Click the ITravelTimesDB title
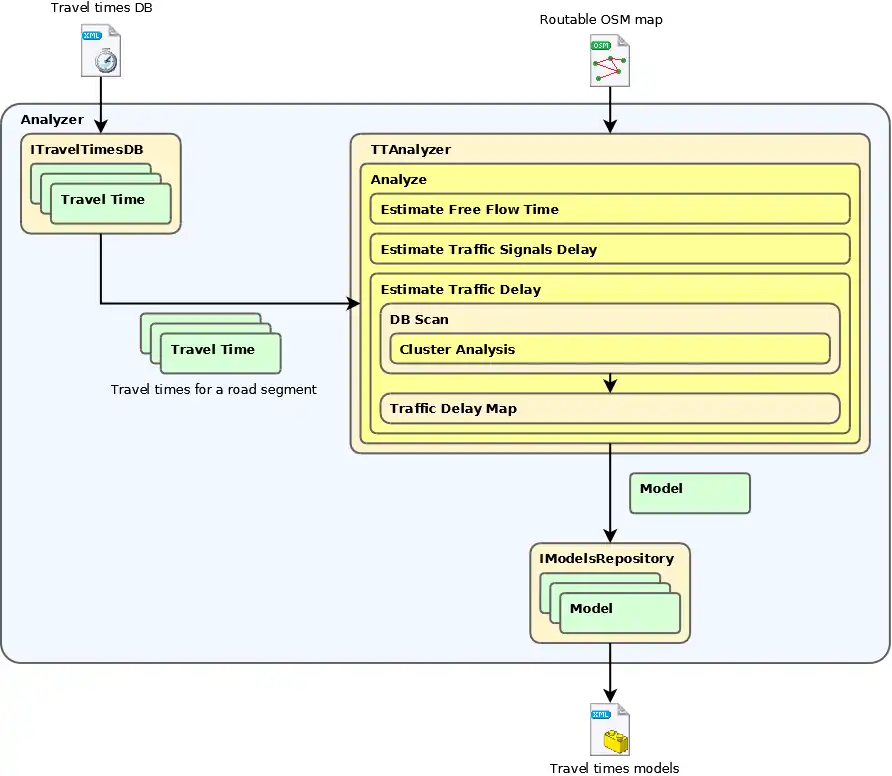This screenshot has width=892, height=776. [87, 150]
